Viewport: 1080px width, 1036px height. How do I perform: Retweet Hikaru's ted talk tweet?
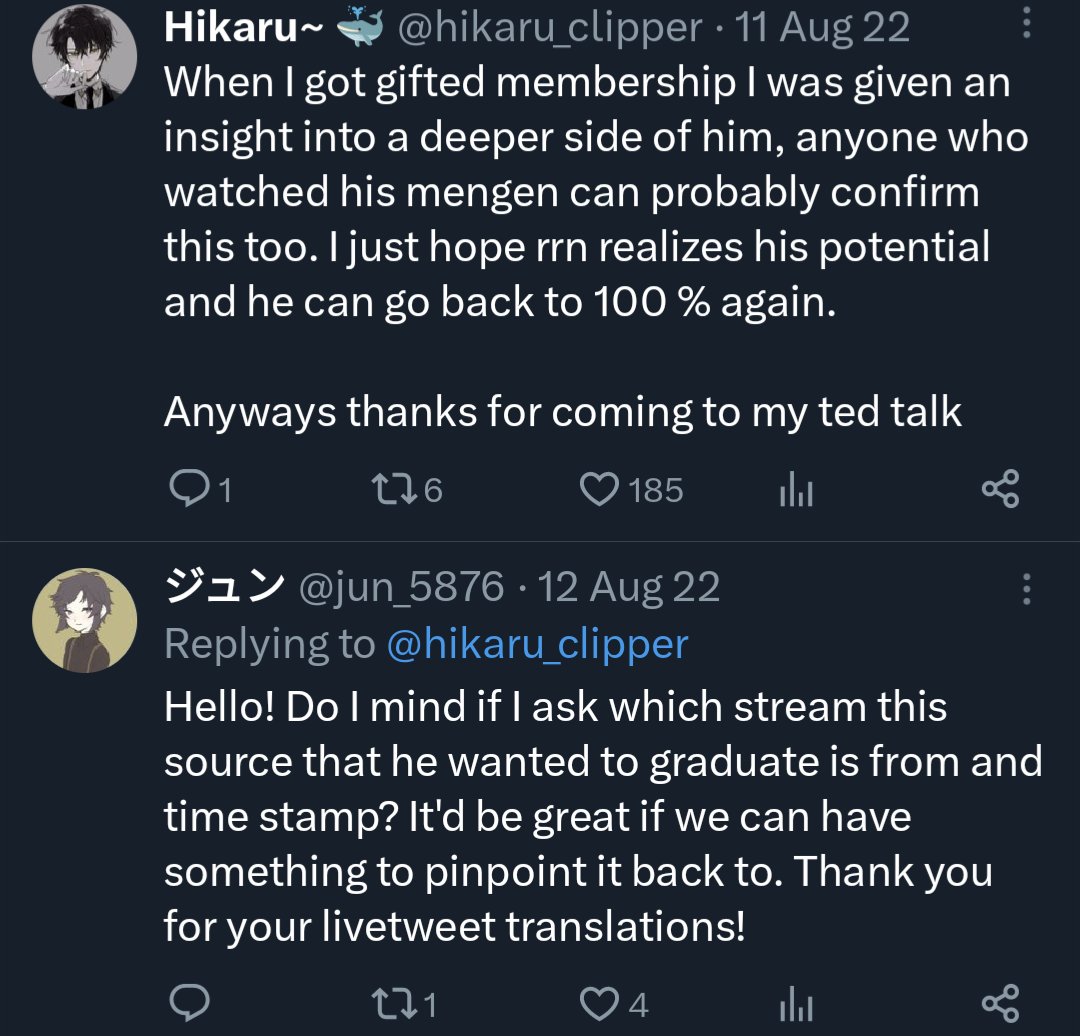click(390, 490)
